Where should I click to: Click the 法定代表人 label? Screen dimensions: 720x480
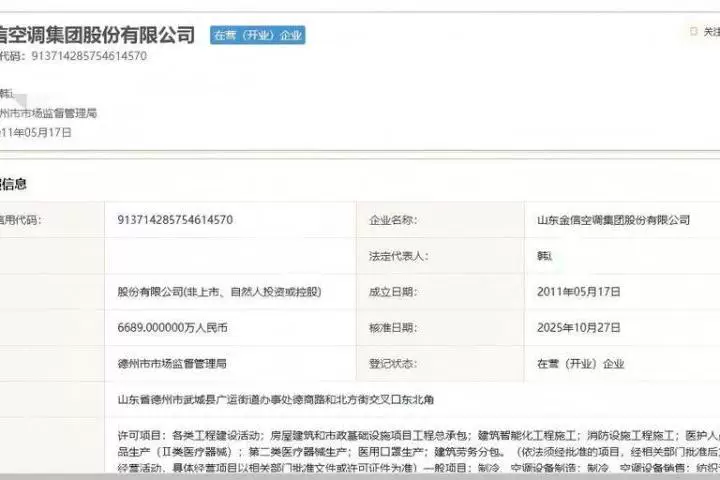click(399, 256)
